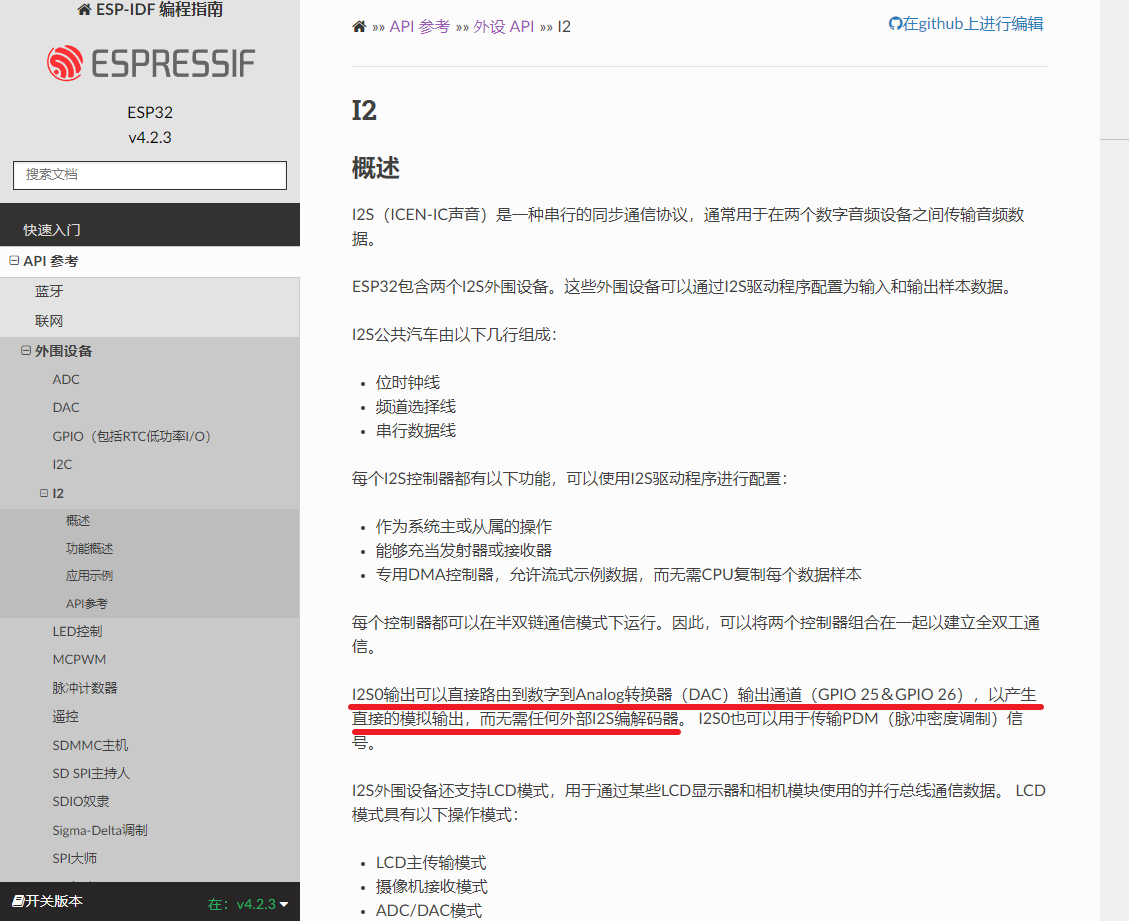
Task: Click the book icon beside 开关版本
Action: coord(18,901)
